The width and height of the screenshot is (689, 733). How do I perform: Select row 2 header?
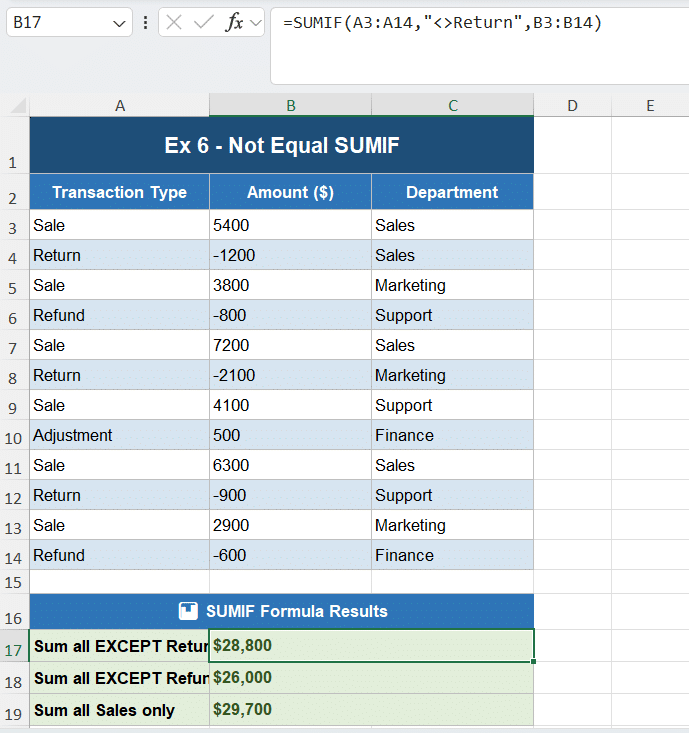(14, 192)
